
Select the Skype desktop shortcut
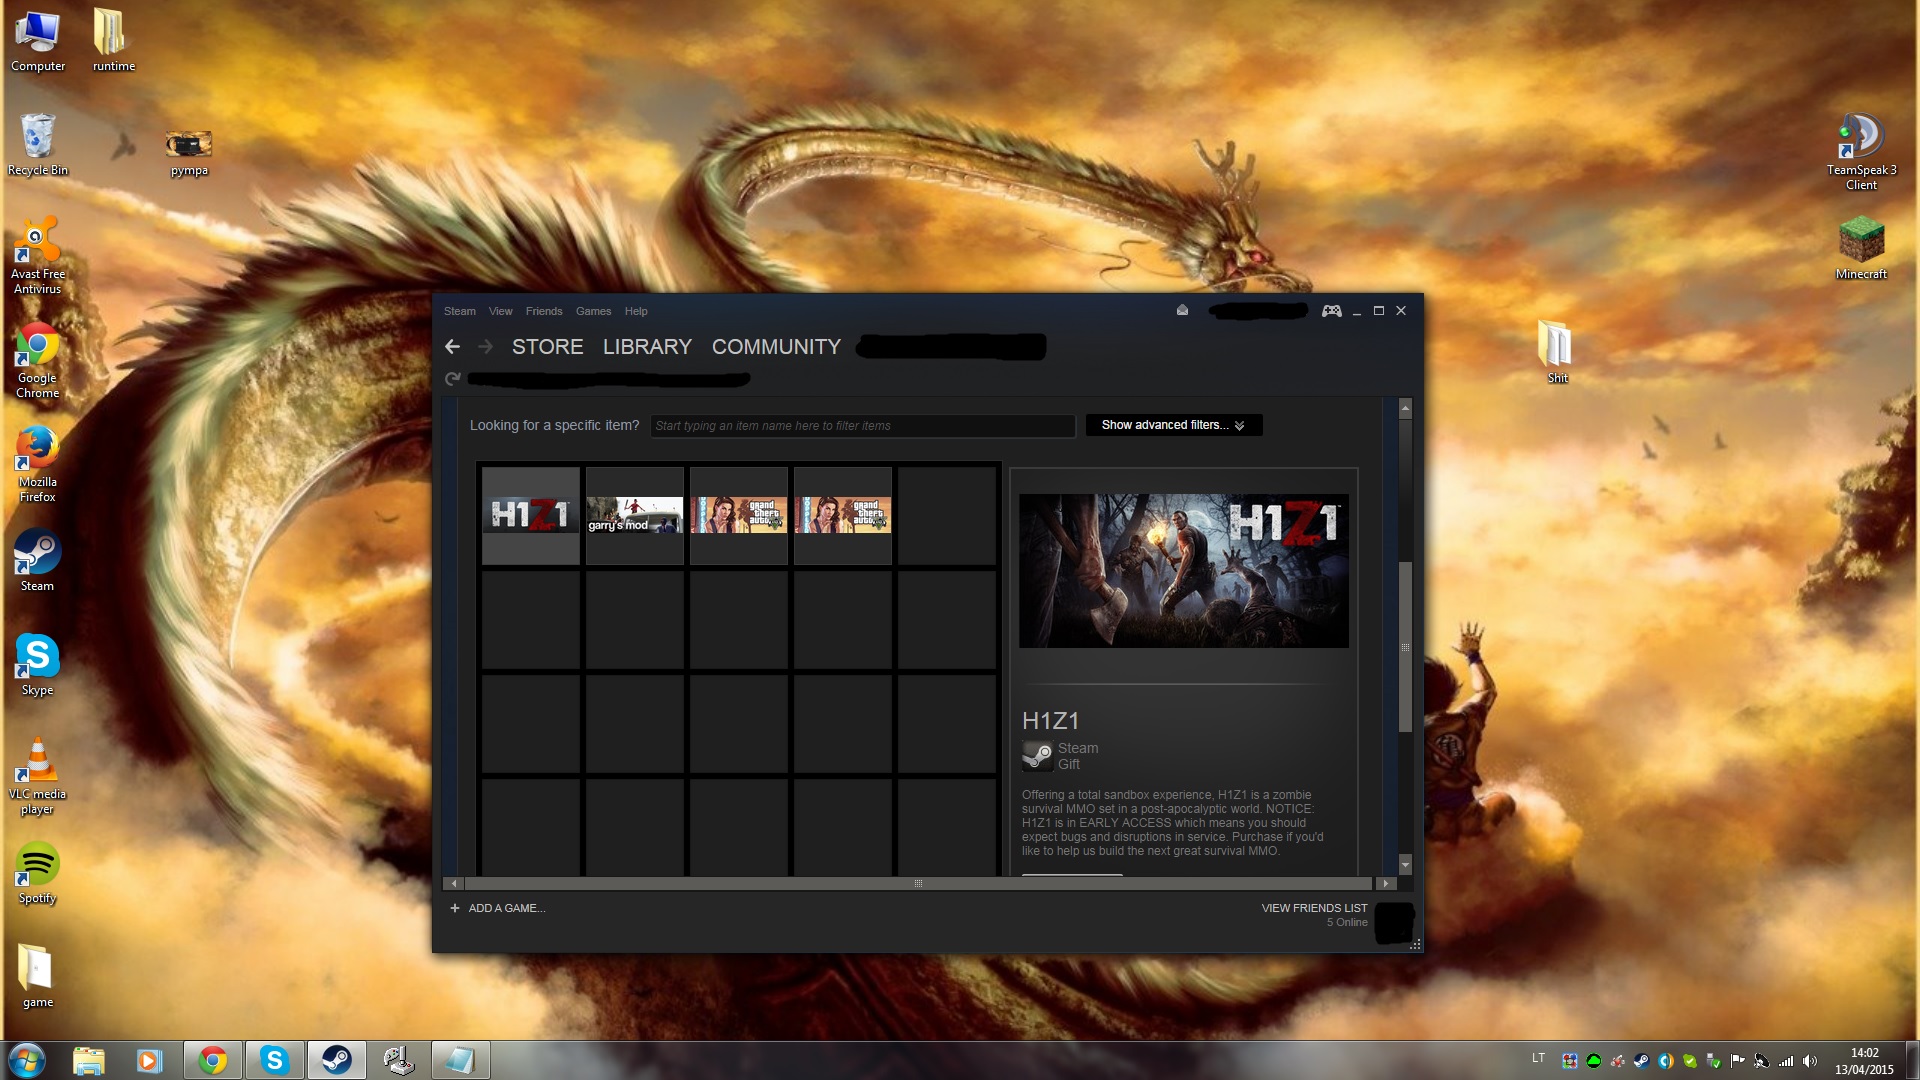[38, 665]
